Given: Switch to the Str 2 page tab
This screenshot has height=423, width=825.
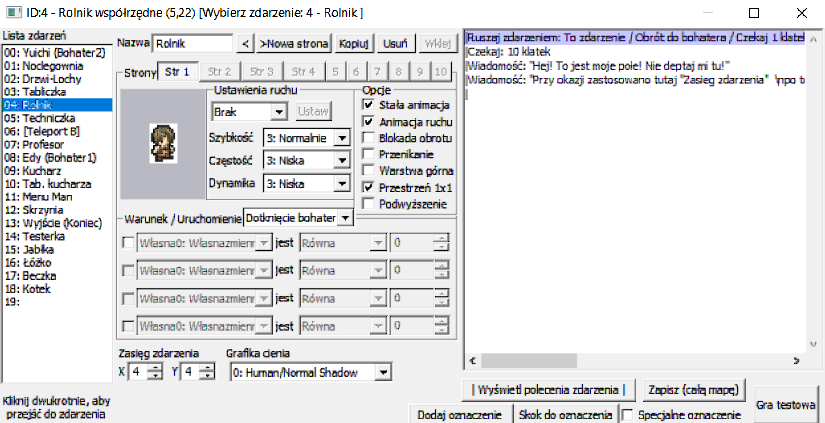Looking at the screenshot, I should pos(221,72).
